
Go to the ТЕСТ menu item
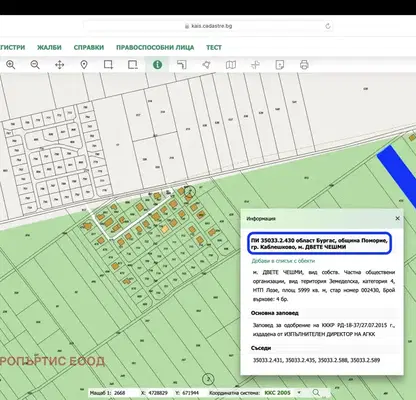point(214,47)
